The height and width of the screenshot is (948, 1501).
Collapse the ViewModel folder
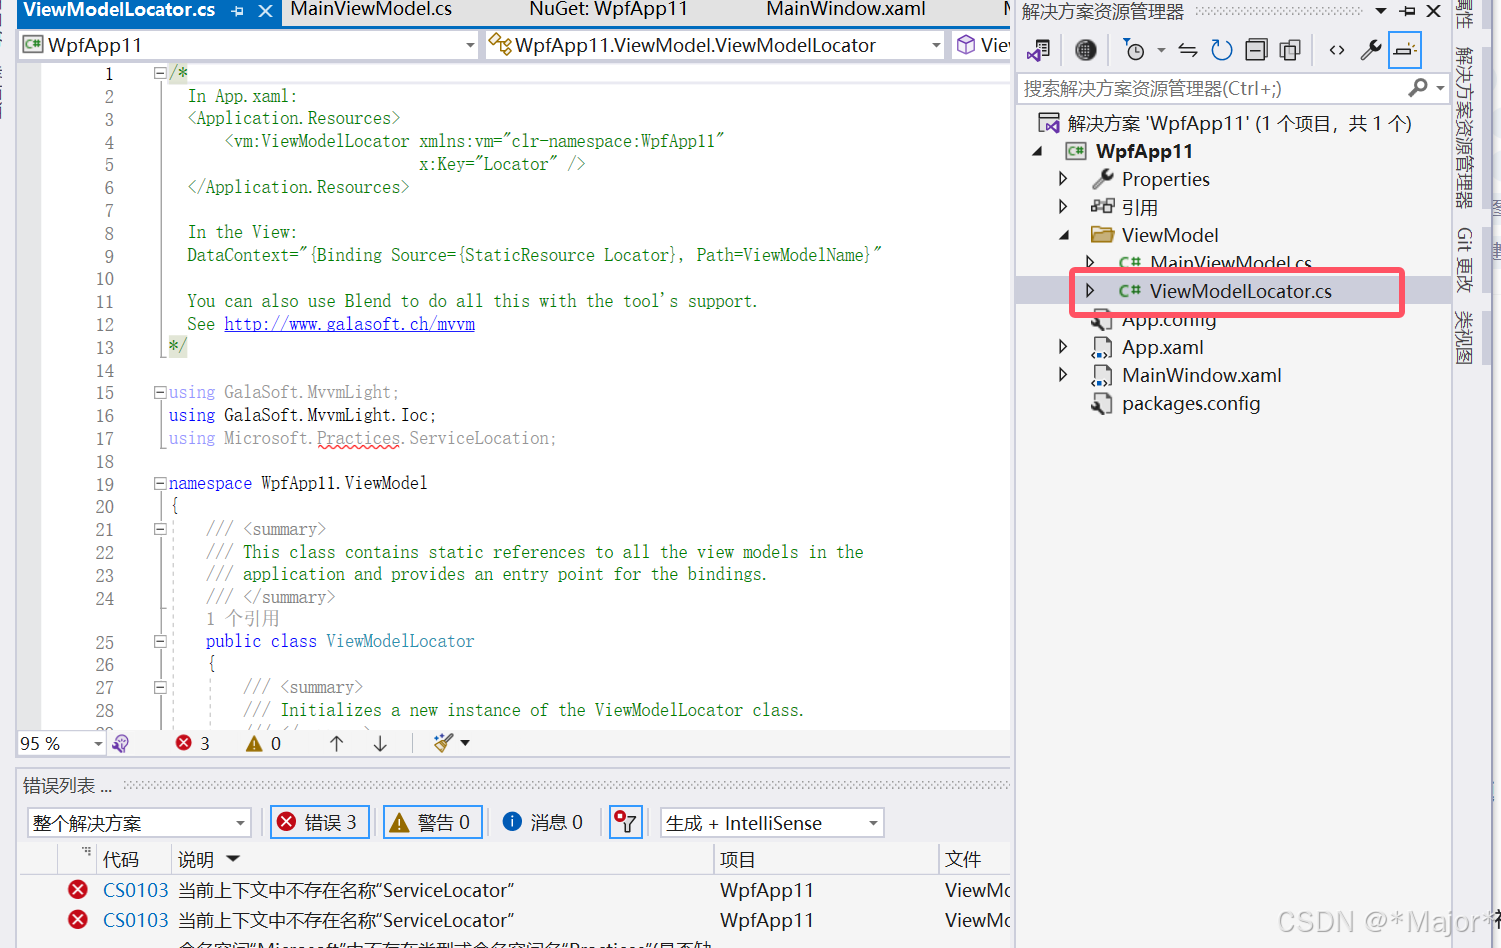pyautogui.click(x=1065, y=235)
